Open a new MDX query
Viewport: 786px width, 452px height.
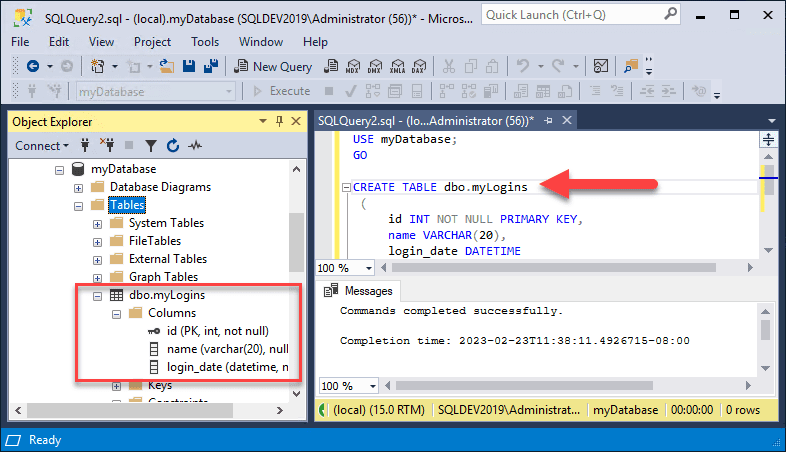(x=353, y=66)
